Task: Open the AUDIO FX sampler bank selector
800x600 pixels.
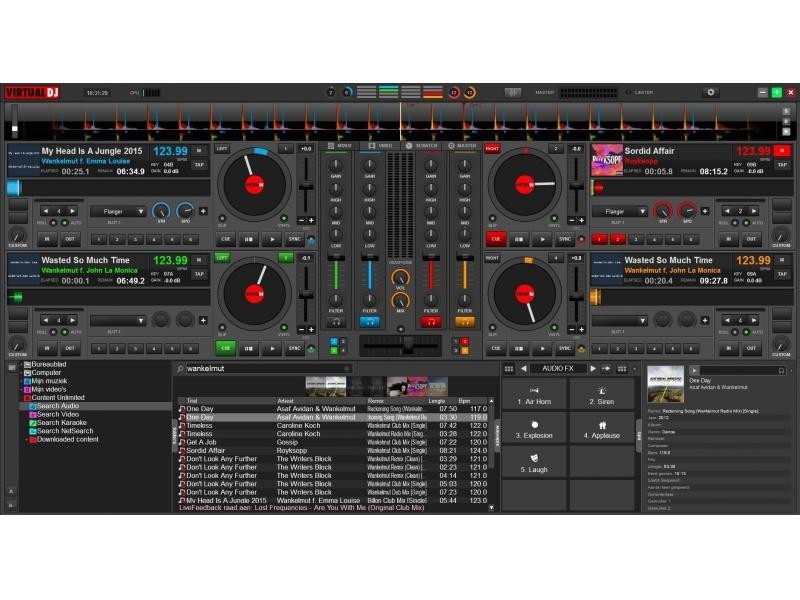Action: point(558,368)
